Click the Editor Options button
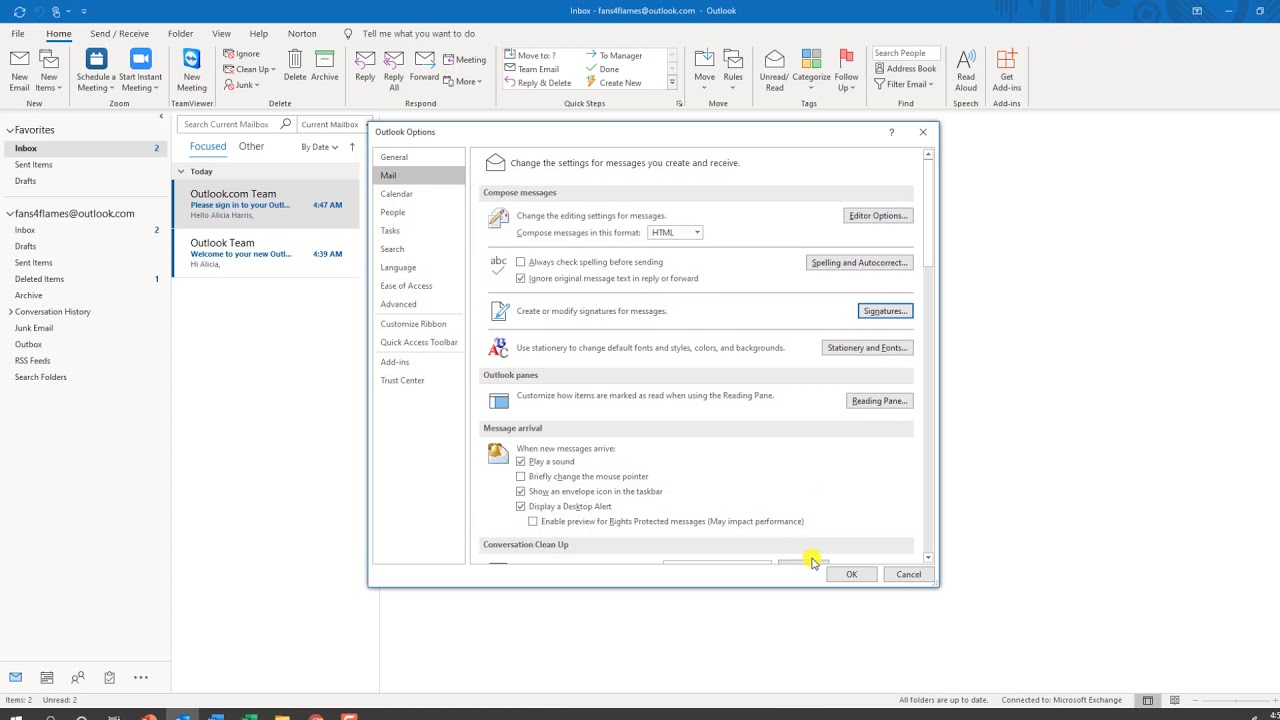The height and width of the screenshot is (720, 1280). coord(878,216)
